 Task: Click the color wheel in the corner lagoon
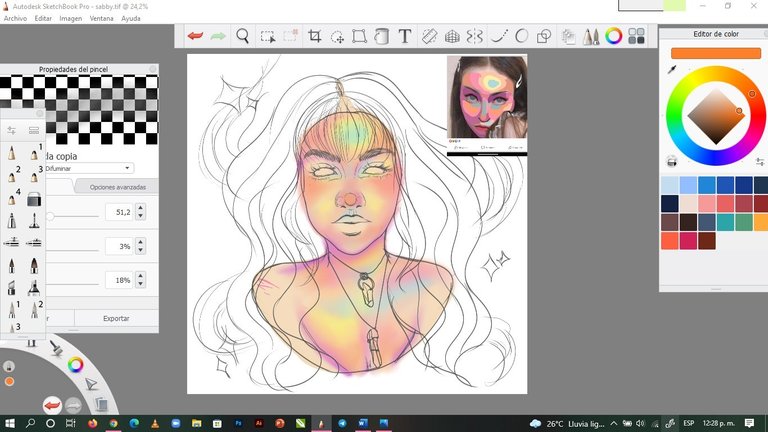point(75,365)
